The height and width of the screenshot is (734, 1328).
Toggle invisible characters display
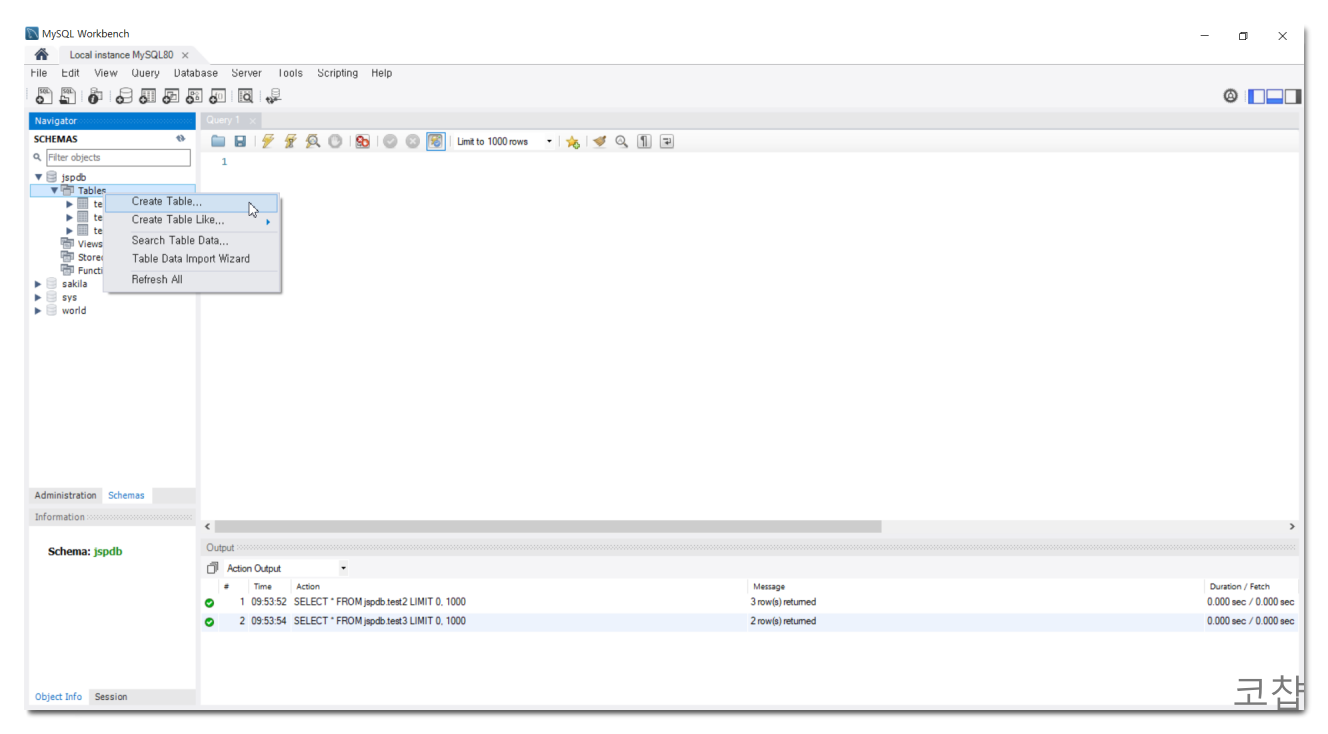point(645,142)
